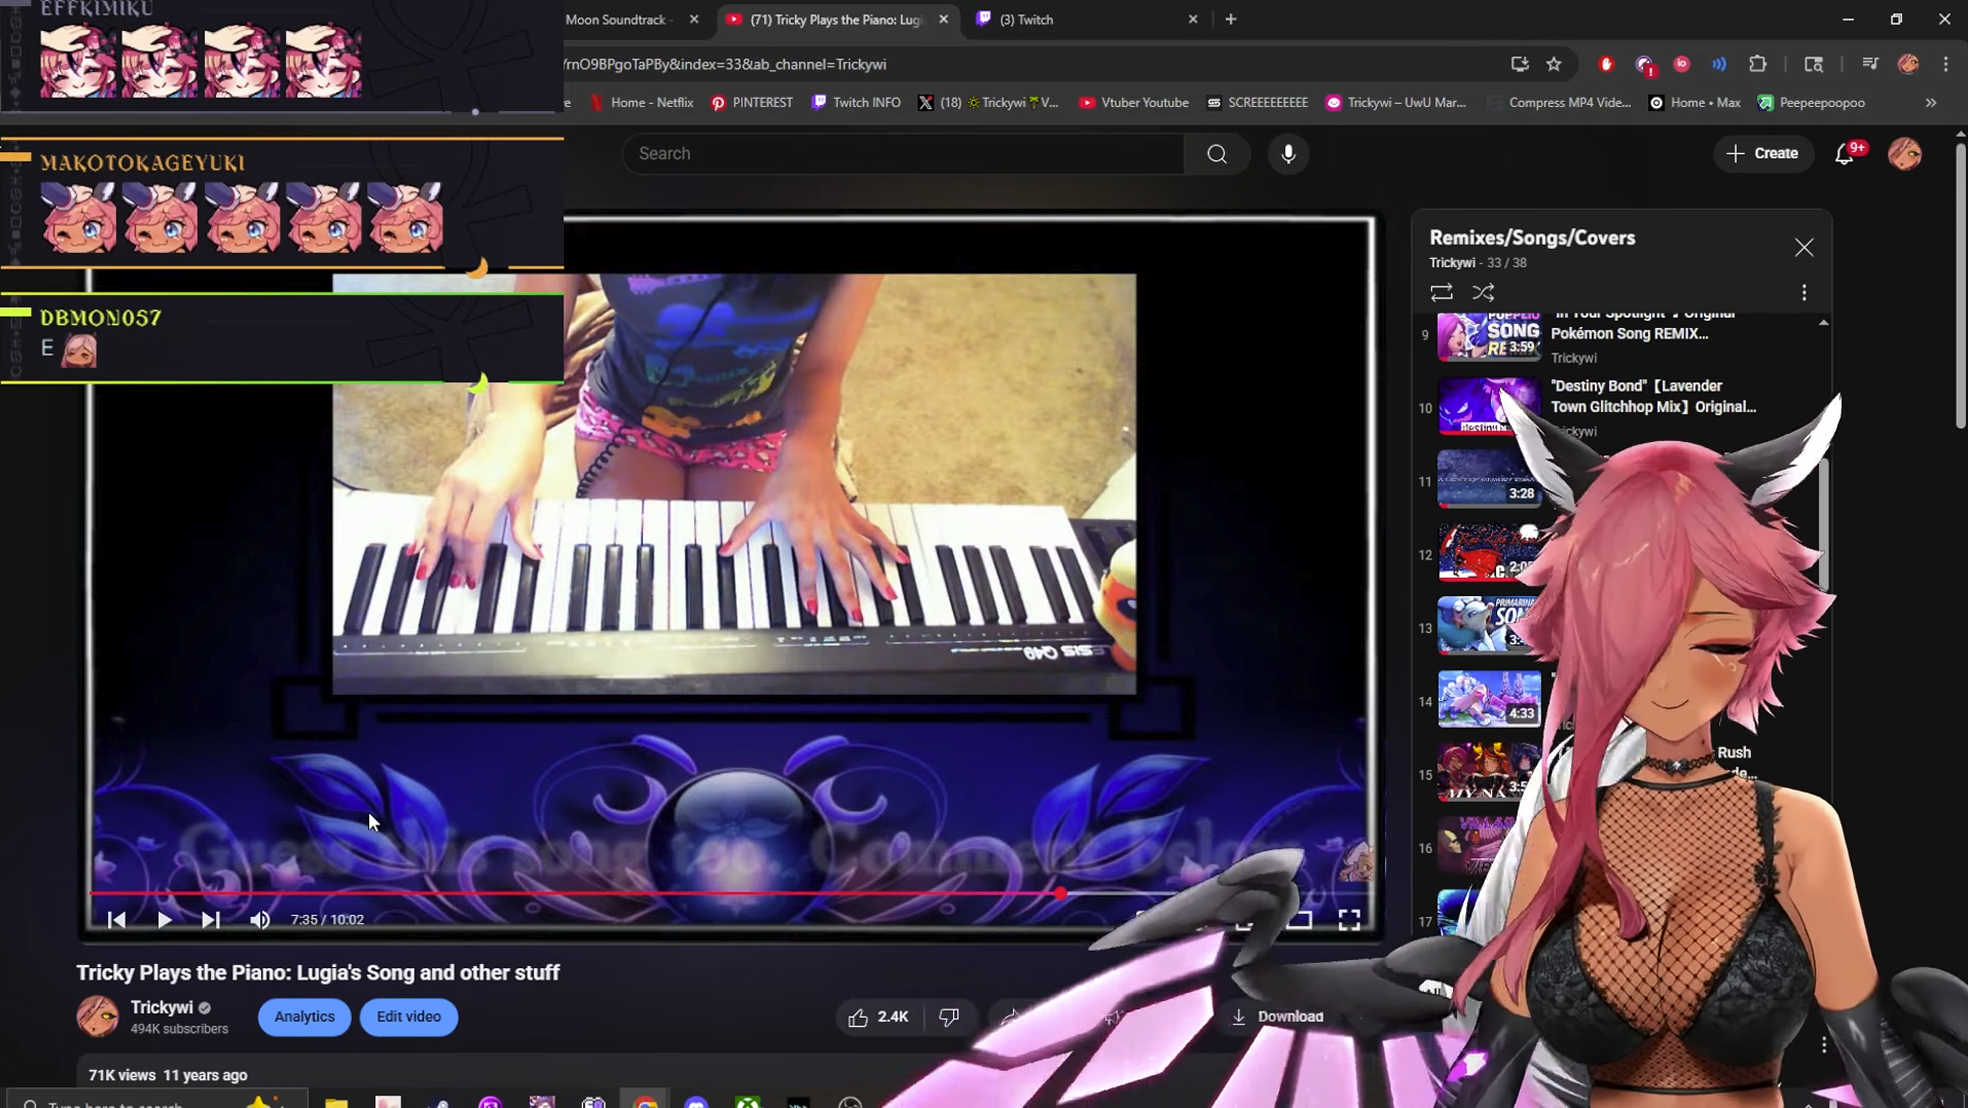Enter fullscreen video mode
Image resolution: width=1968 pixels, height=1108 pixels.
(x=1349, y=920)
